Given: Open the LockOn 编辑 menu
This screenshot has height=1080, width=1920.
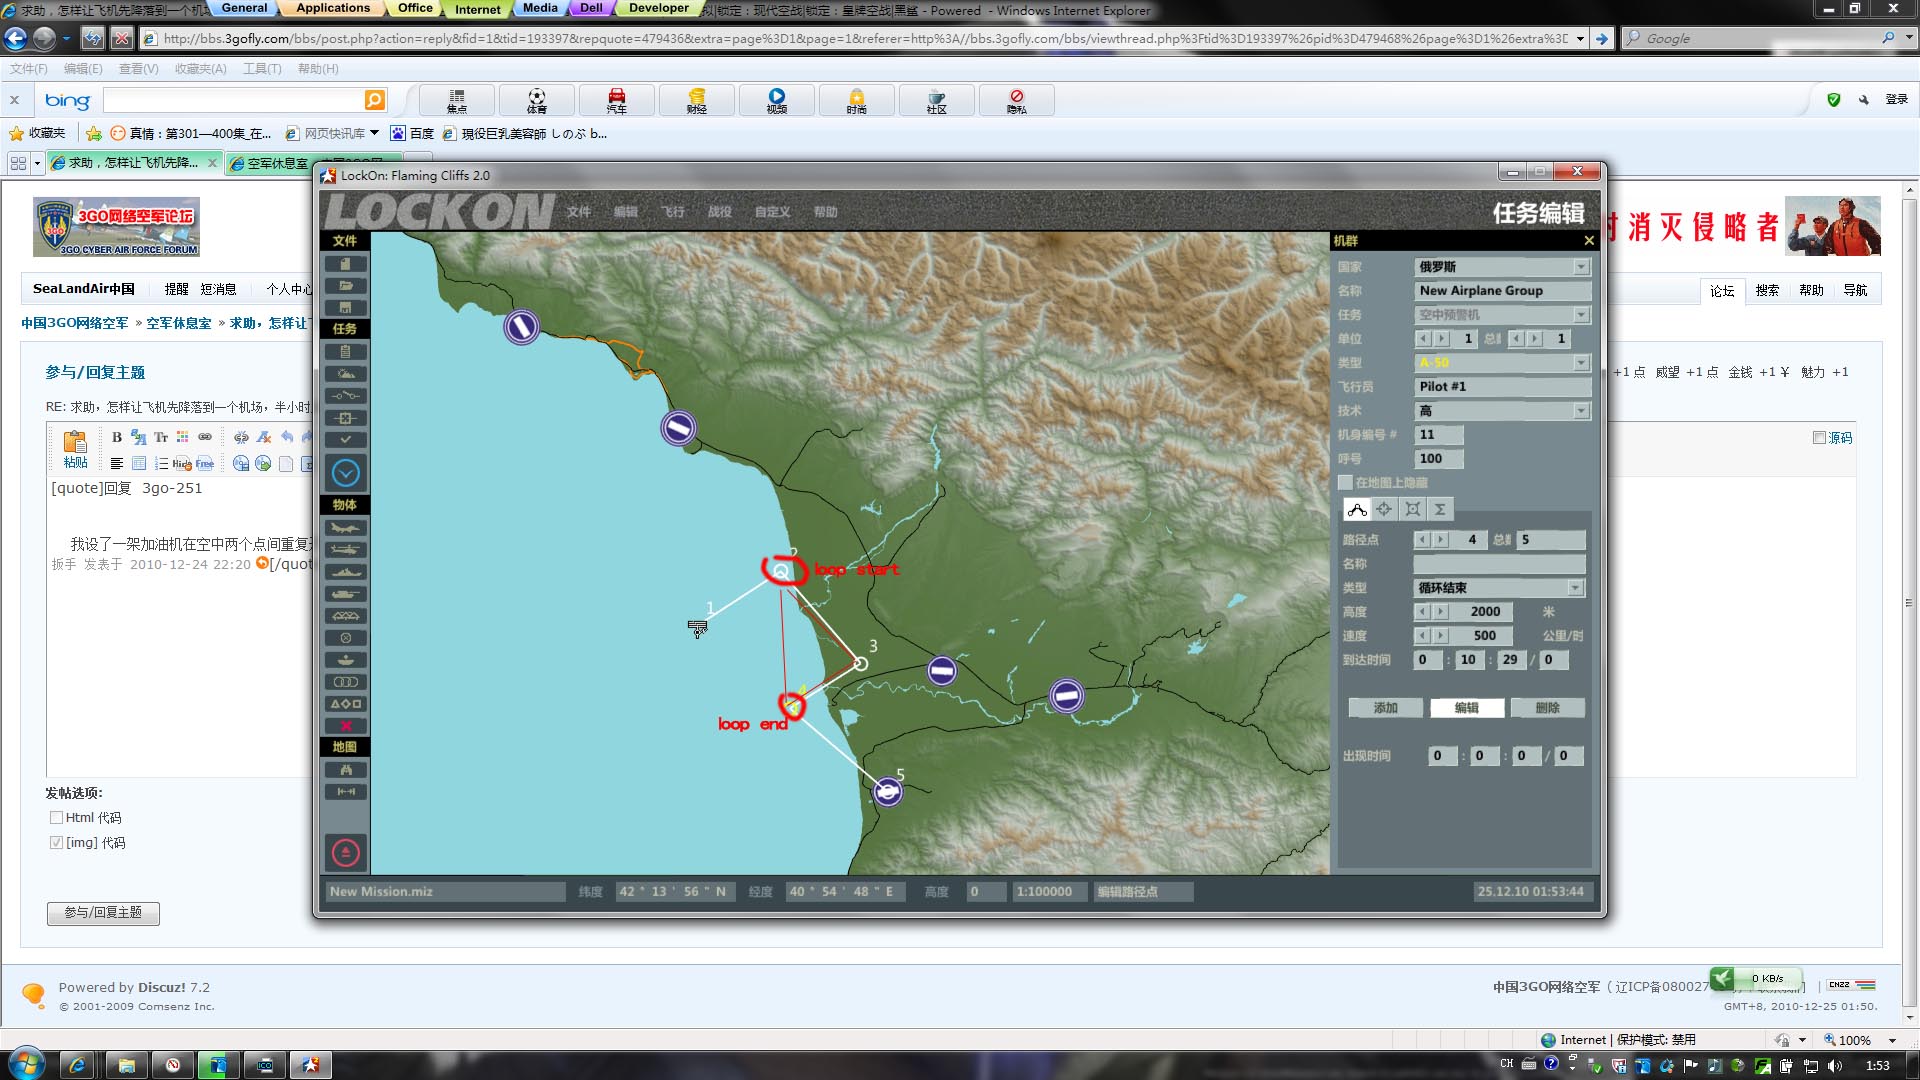Looking at the screenshot, I should click(x=626, y=212).
